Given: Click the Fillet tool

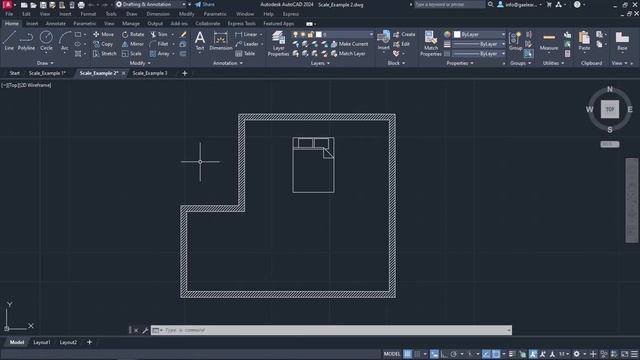Looking at the screenshot, I should pos(159,44).
